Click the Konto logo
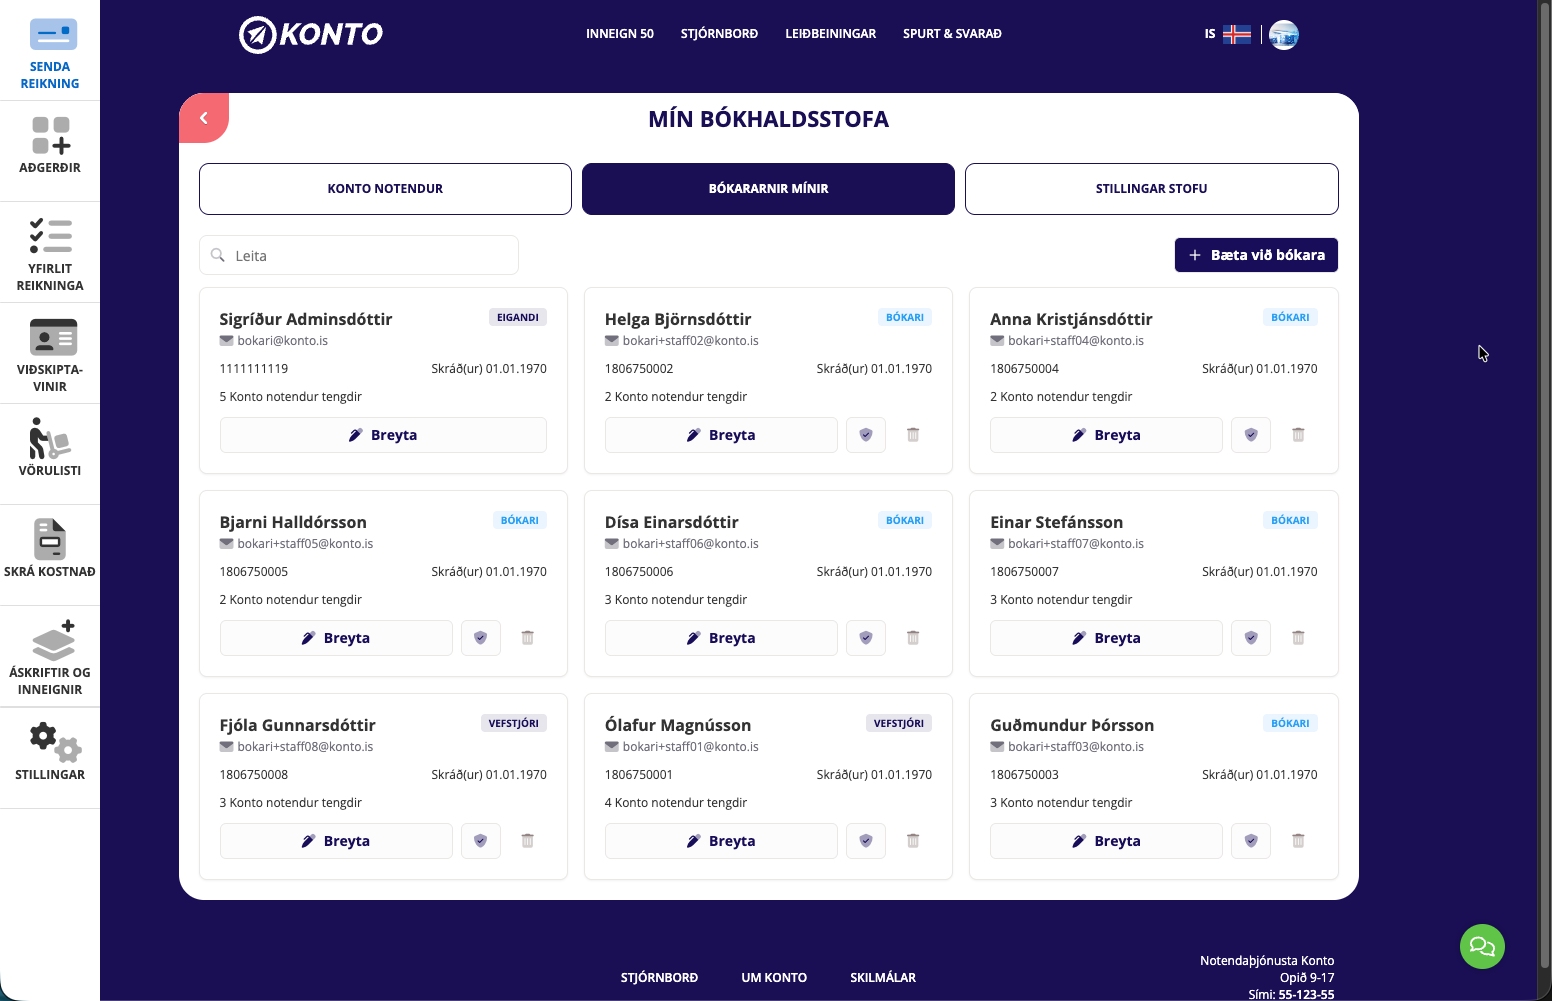 click(x=311, y=35)
